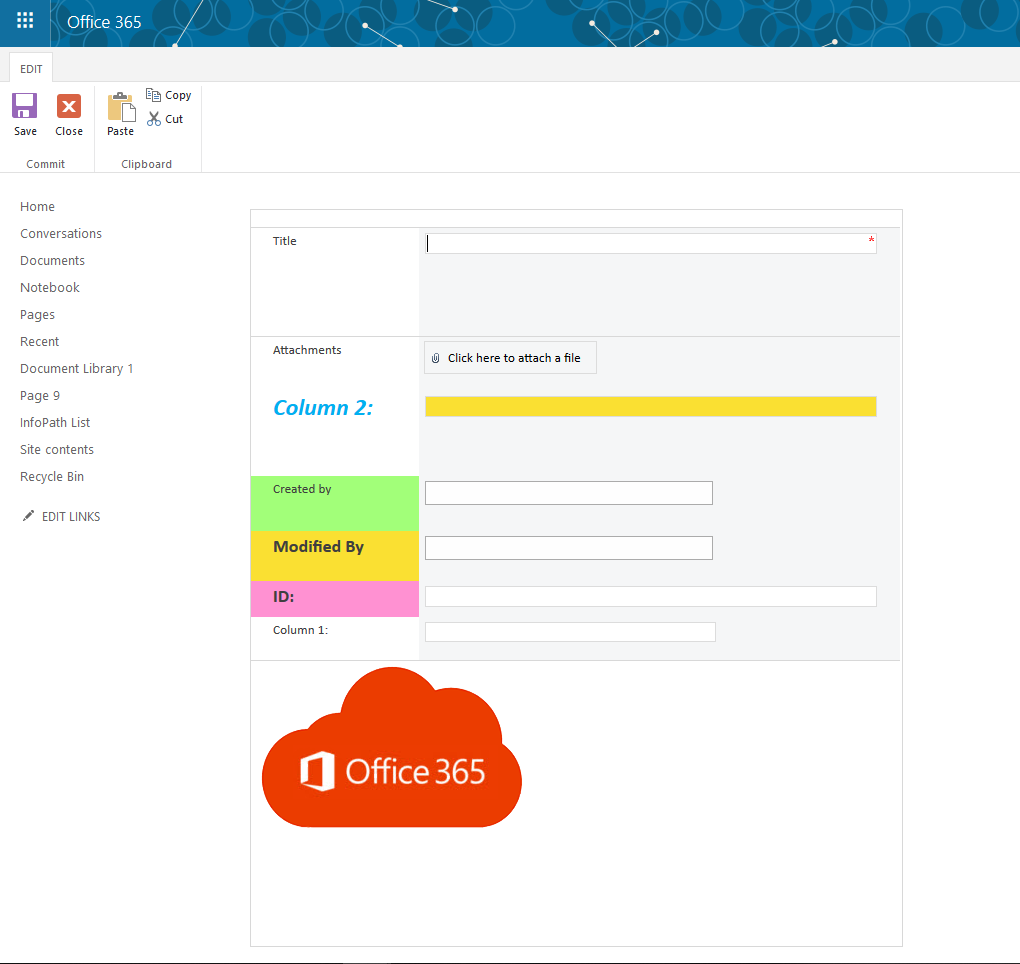Open the Home navigation link

[37, 206]
